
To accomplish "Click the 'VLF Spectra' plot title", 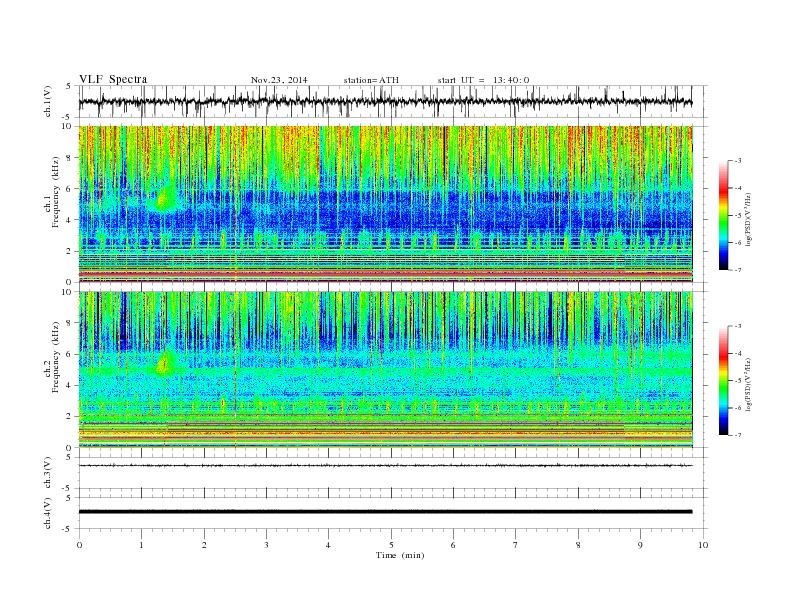I will tap(113, 79).
